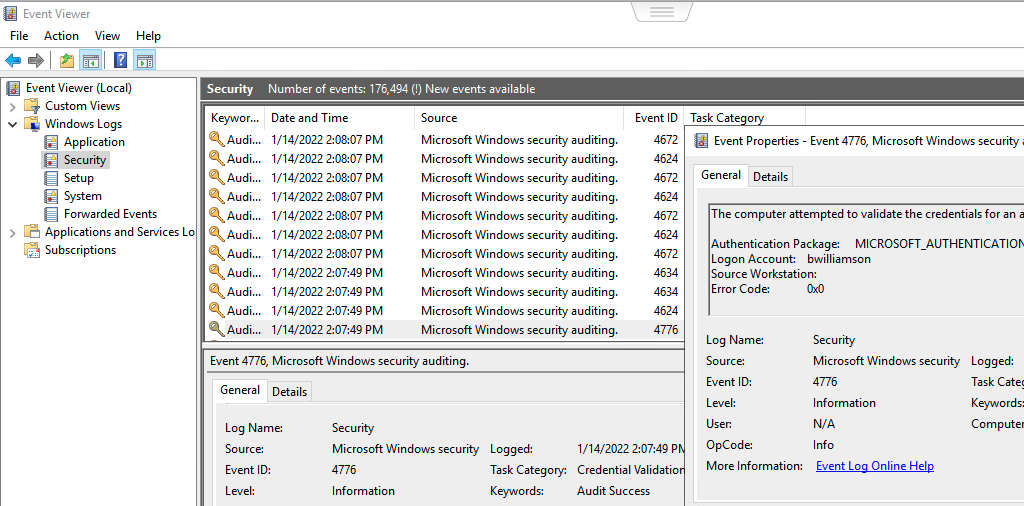Viewport: 1024px width, 506px height.
Task: Sort by the Source column header
Action: click(x=519, y=118)
